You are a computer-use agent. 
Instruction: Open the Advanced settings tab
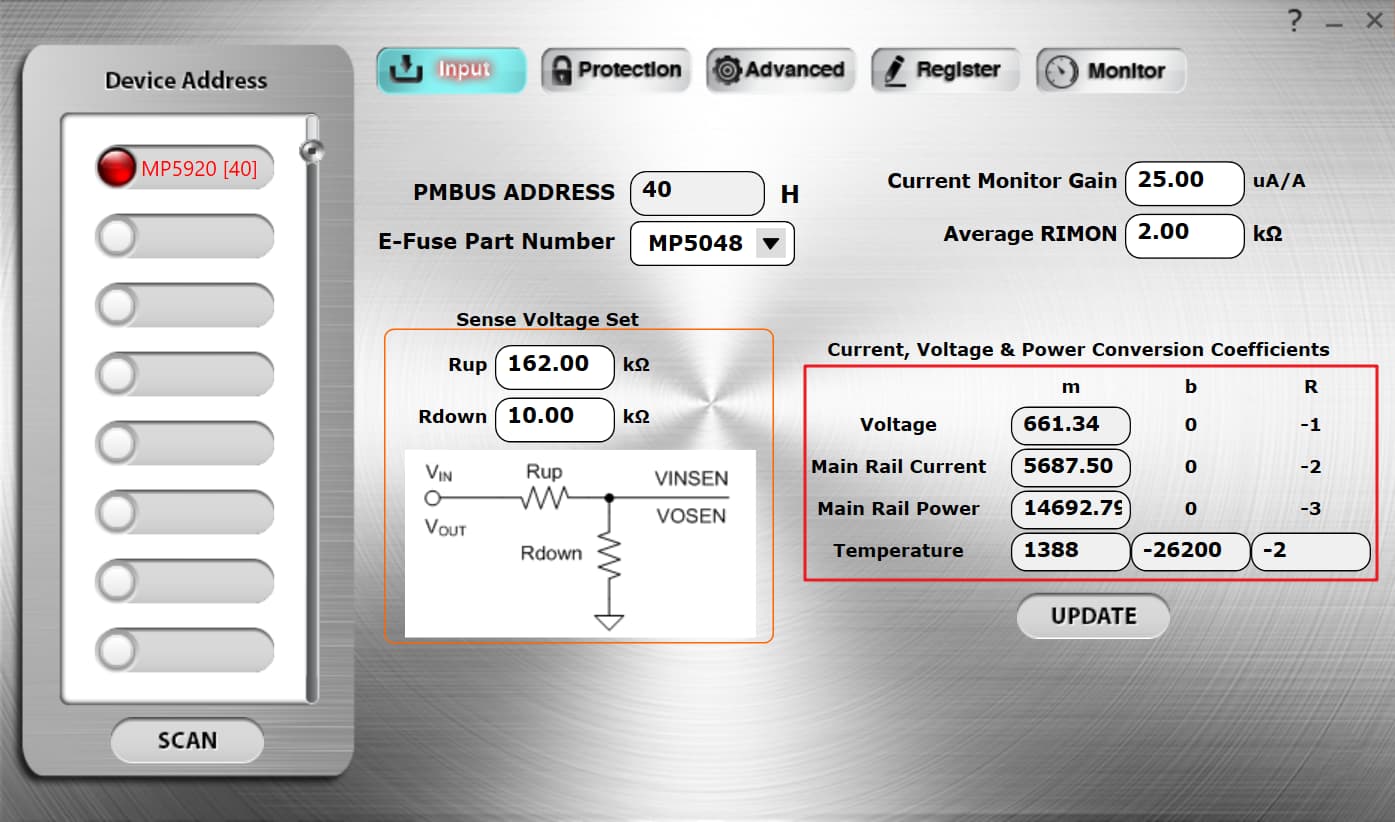(781, 70)
